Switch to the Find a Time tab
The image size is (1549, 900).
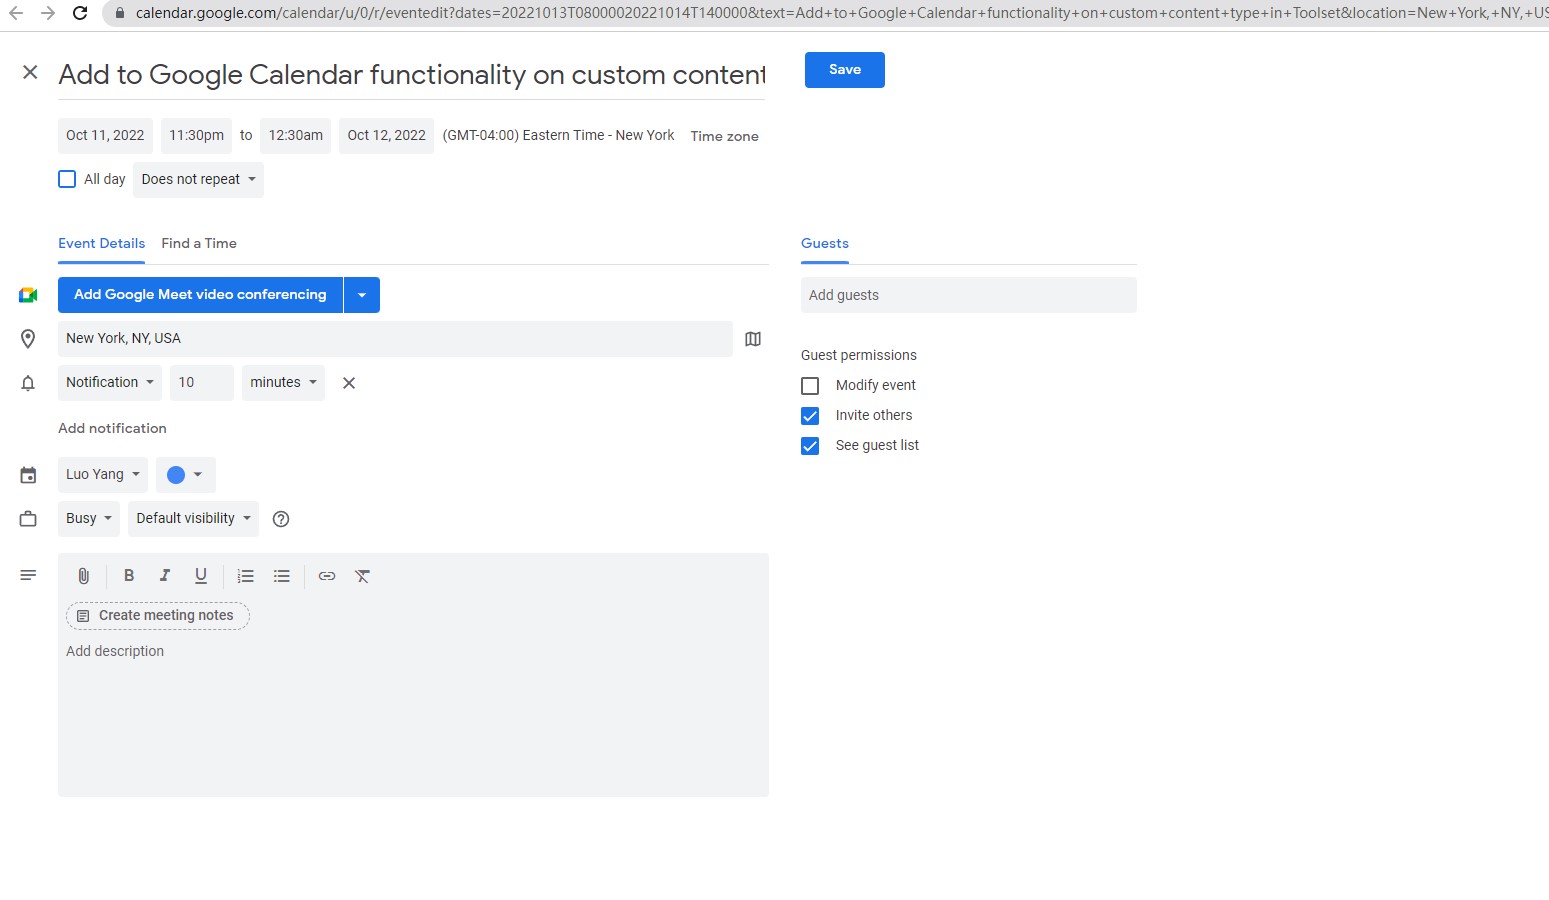[199, 244]
